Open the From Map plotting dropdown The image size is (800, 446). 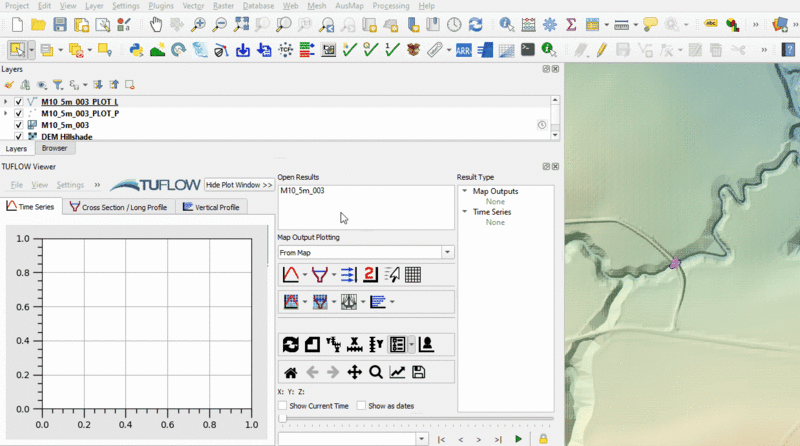[x=447, y=253]
